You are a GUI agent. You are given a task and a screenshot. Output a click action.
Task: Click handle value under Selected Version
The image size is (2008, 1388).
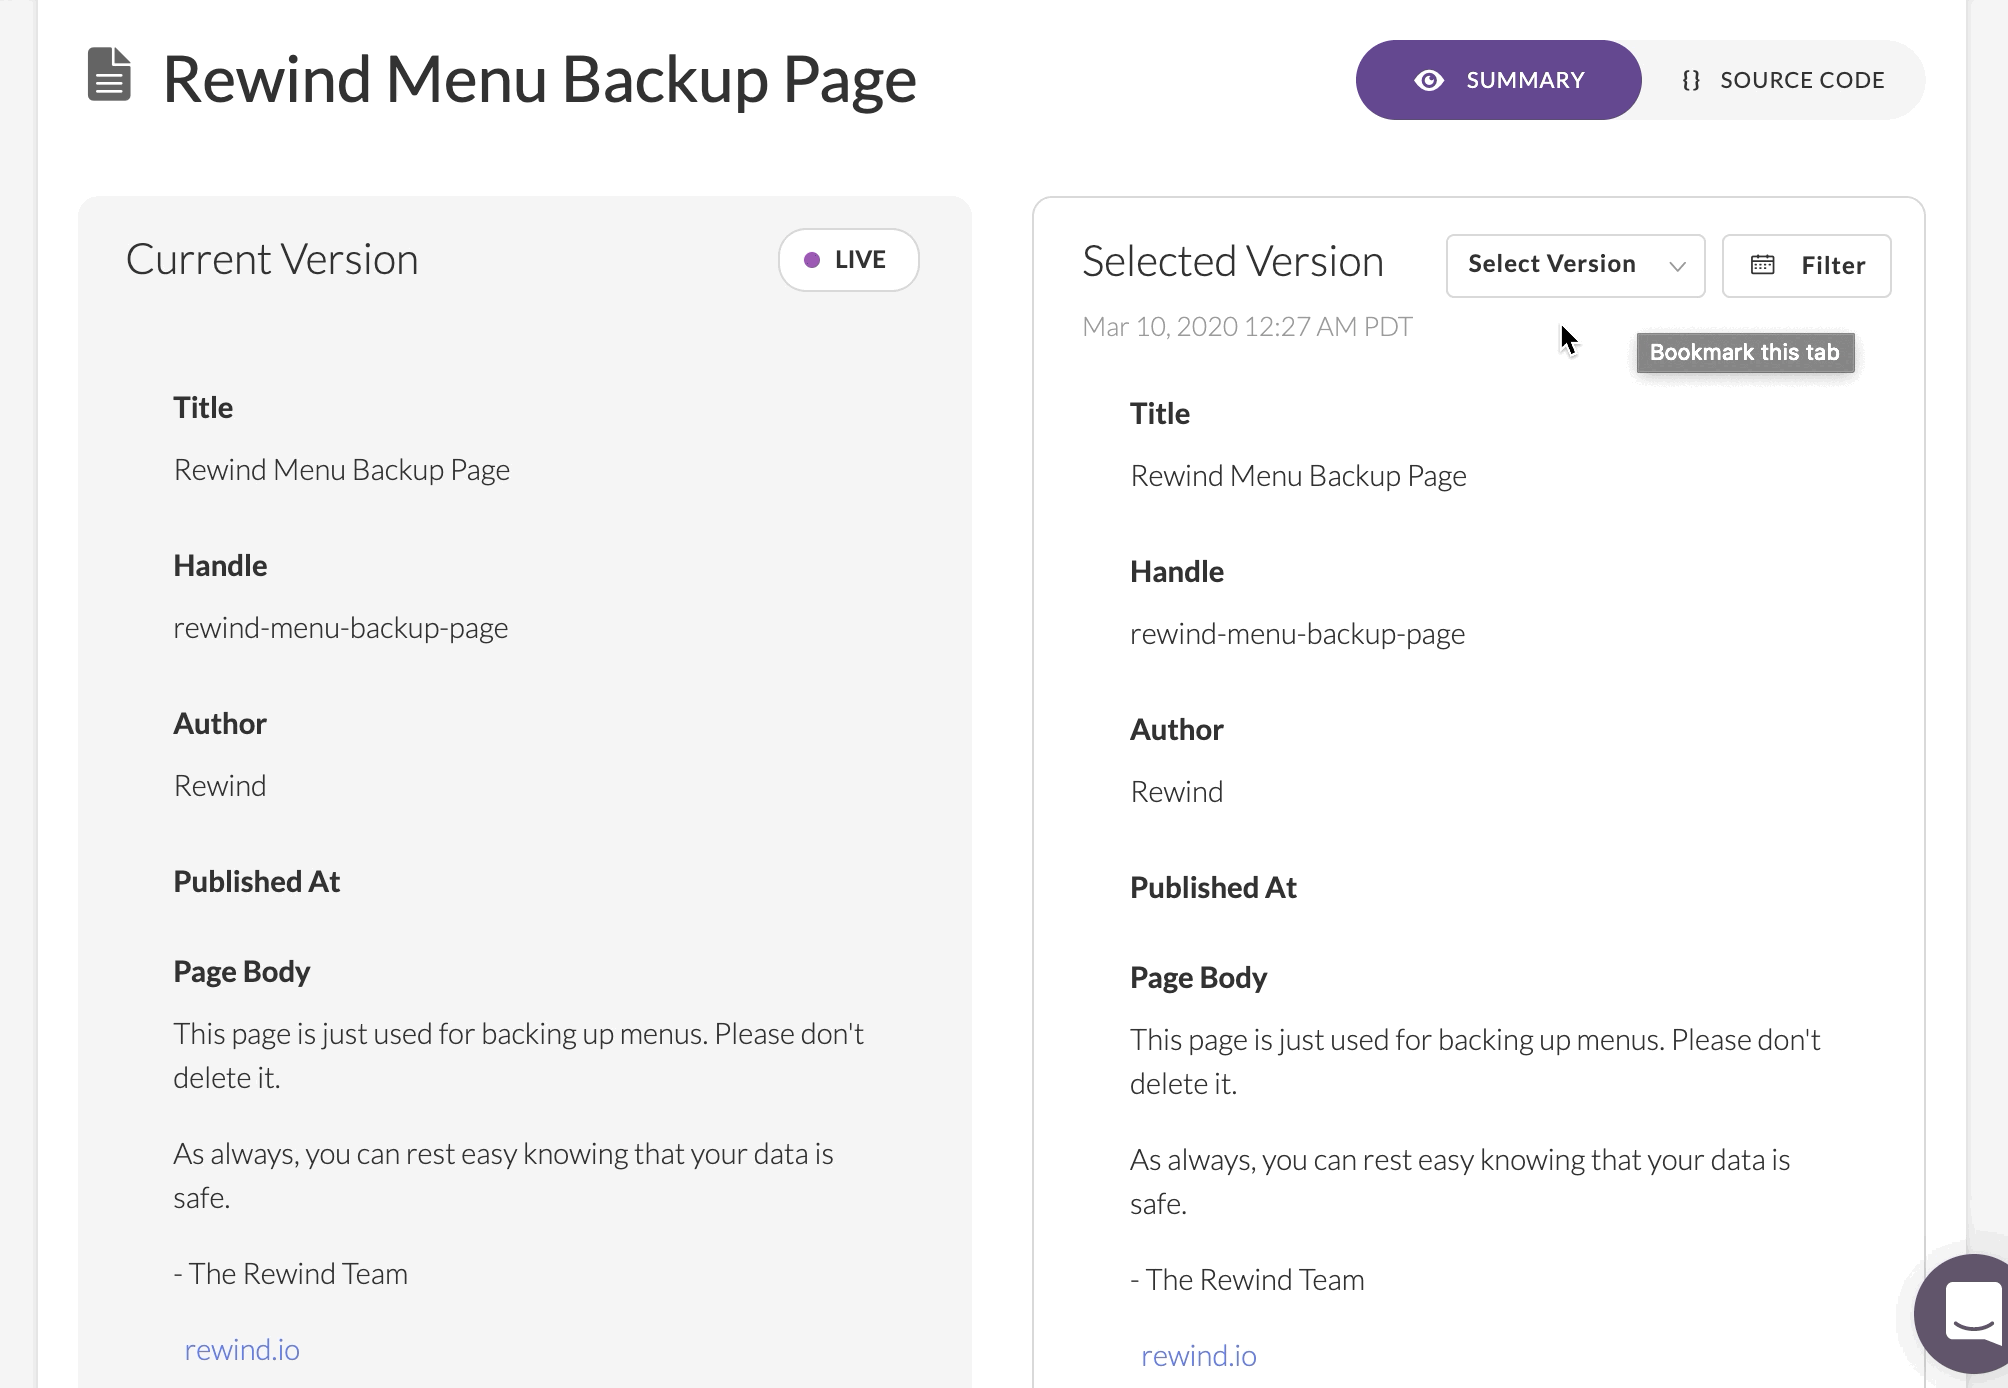(x=1298, y=634)
